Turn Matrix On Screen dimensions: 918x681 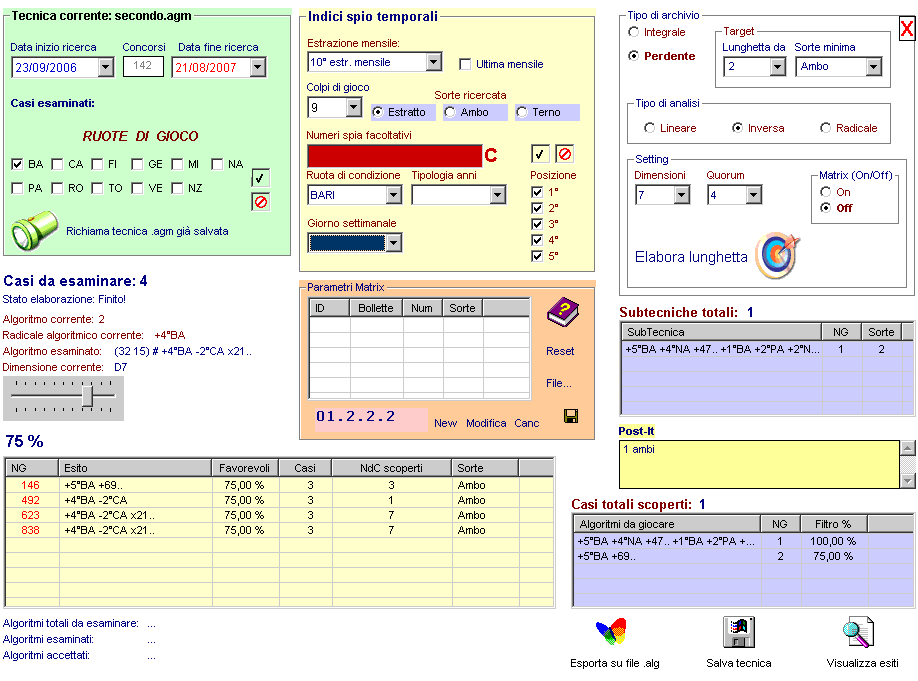click(x=825, y=191)
